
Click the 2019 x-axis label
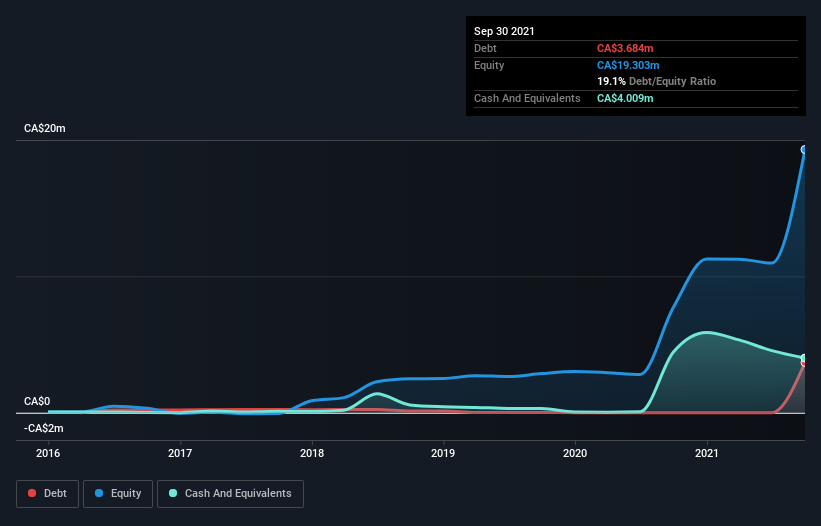click(x=443, y=453)
